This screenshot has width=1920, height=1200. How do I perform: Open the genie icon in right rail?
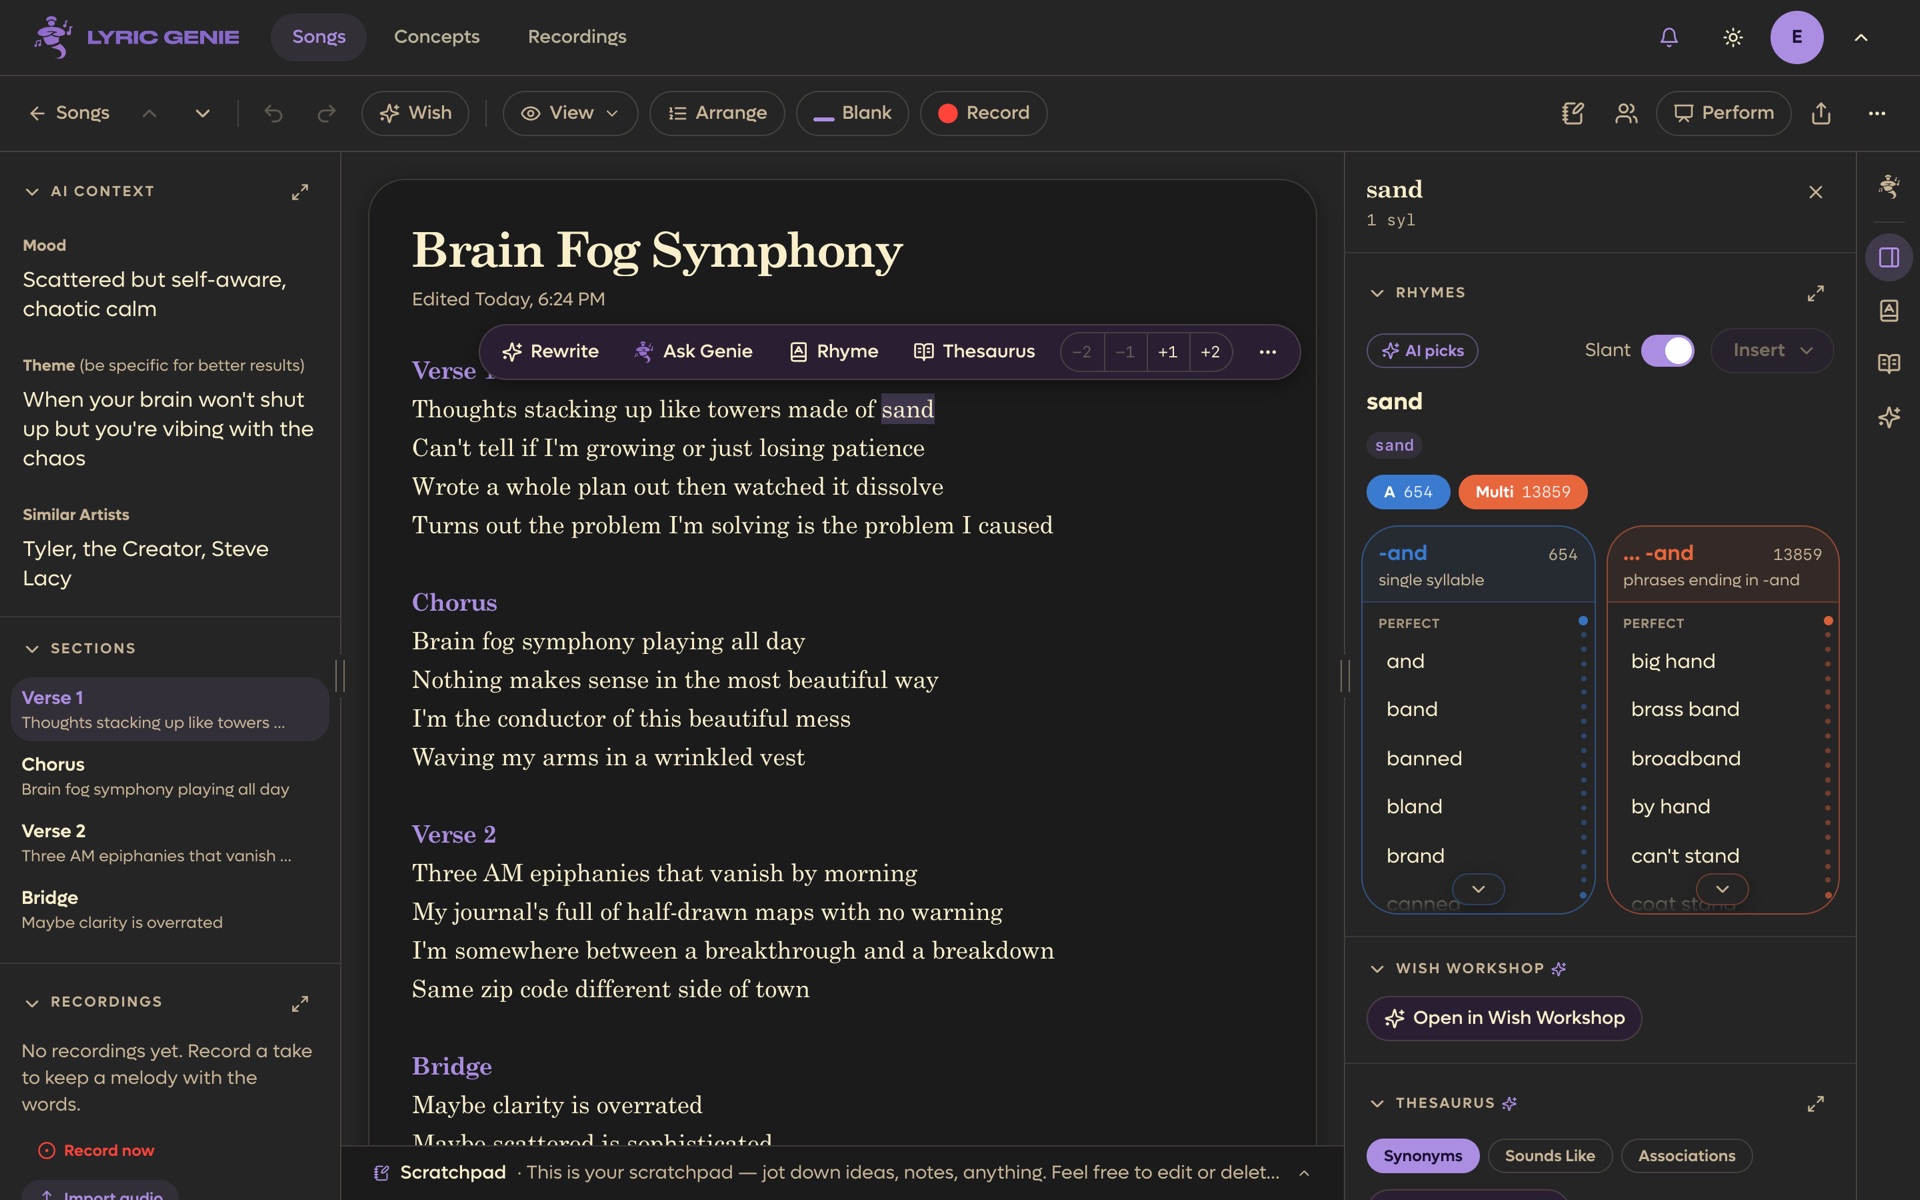click(x=1889, y=186)
